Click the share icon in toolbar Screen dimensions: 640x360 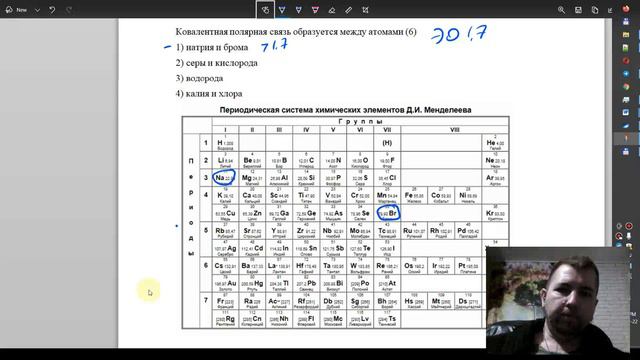pyautogui.click(x=610, y=10)
